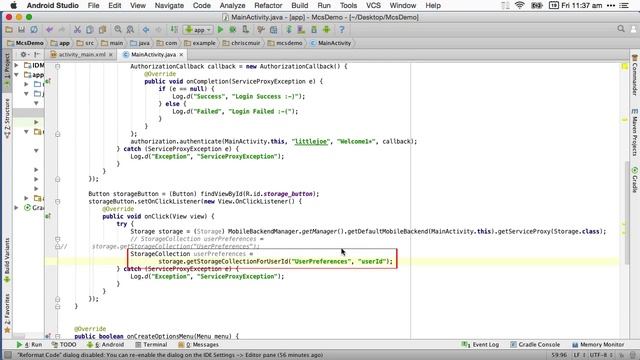Open the Project Structure icon
Screen dimensions: 640x360
pos(273,29)
